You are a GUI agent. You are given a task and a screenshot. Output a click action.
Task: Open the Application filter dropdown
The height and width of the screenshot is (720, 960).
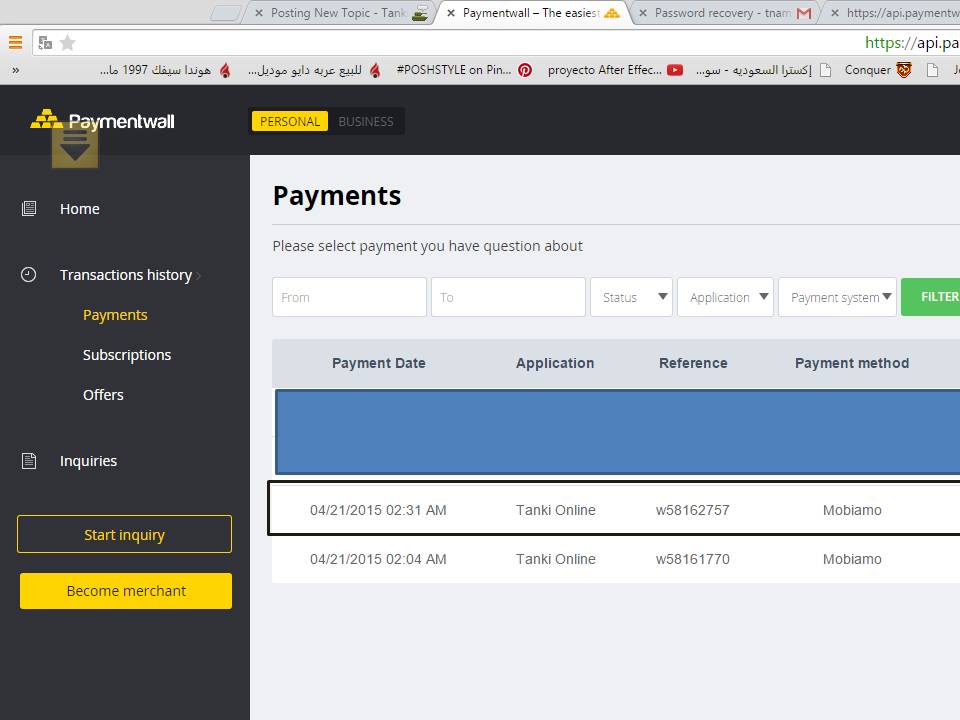(x=725, y=297)
